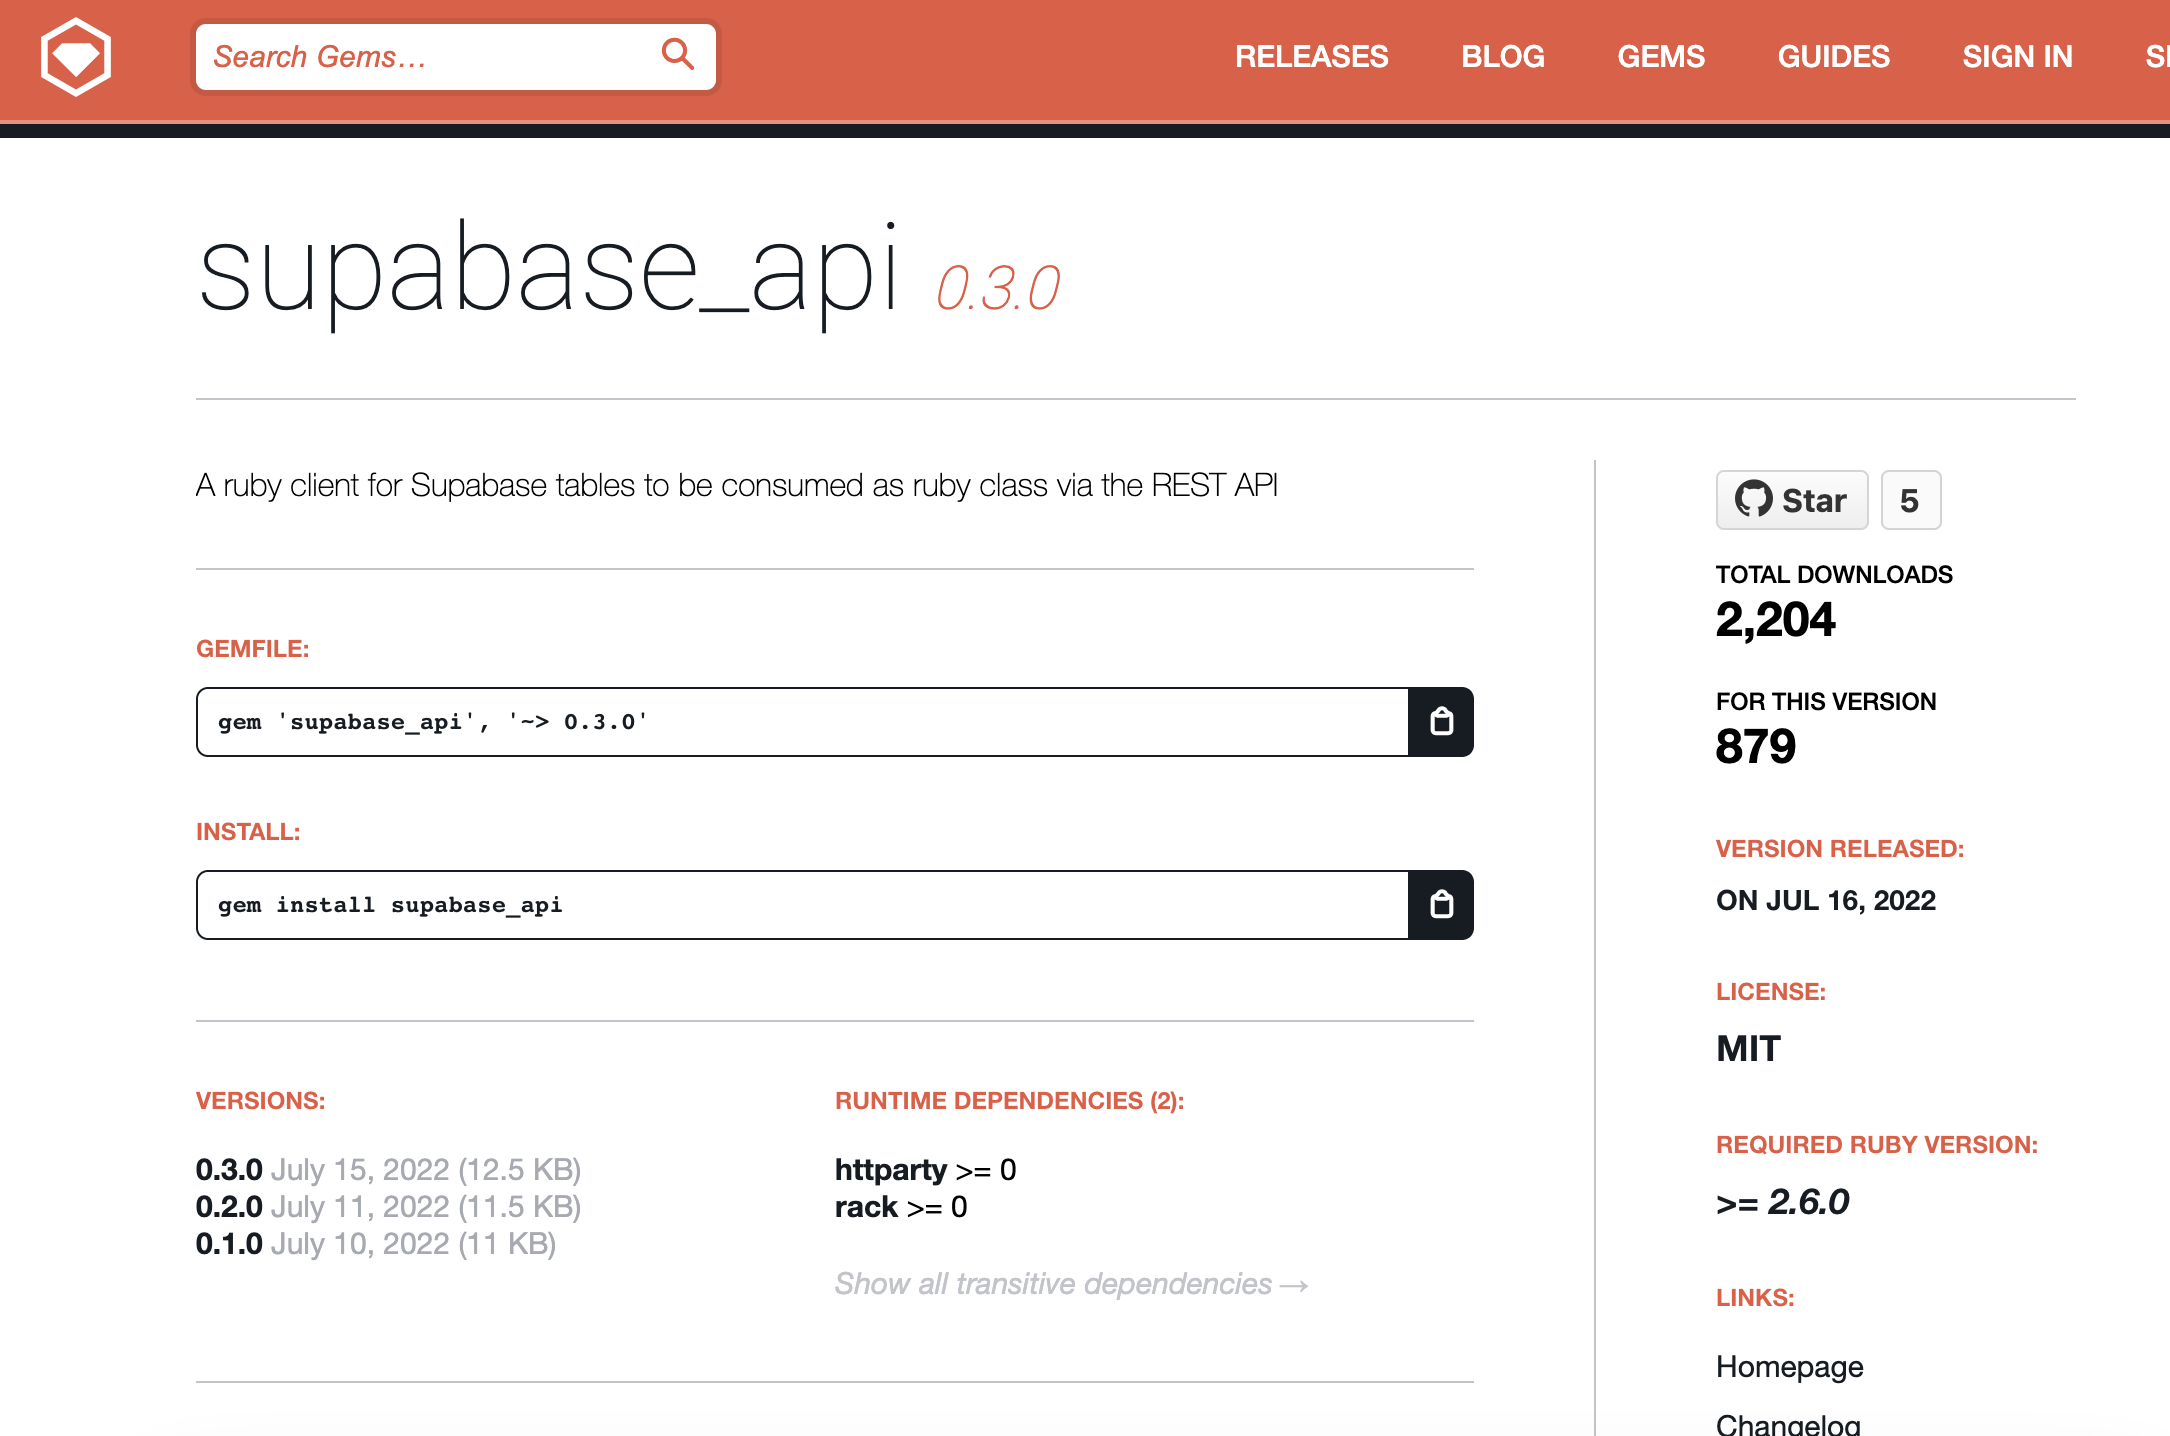Copy the install command using clipboard icon
Viewport: 2170px width, 1436px height.
tap(1441, 905)
